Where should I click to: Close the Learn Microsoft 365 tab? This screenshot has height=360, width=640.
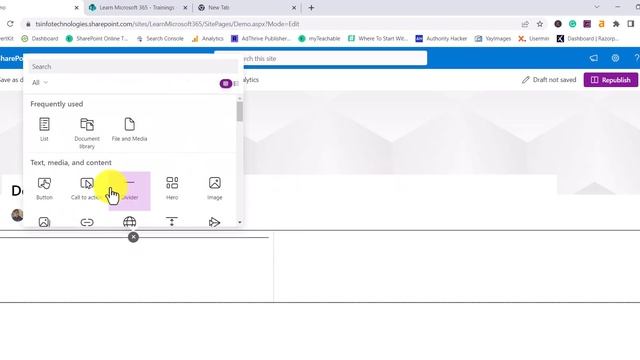185,7
